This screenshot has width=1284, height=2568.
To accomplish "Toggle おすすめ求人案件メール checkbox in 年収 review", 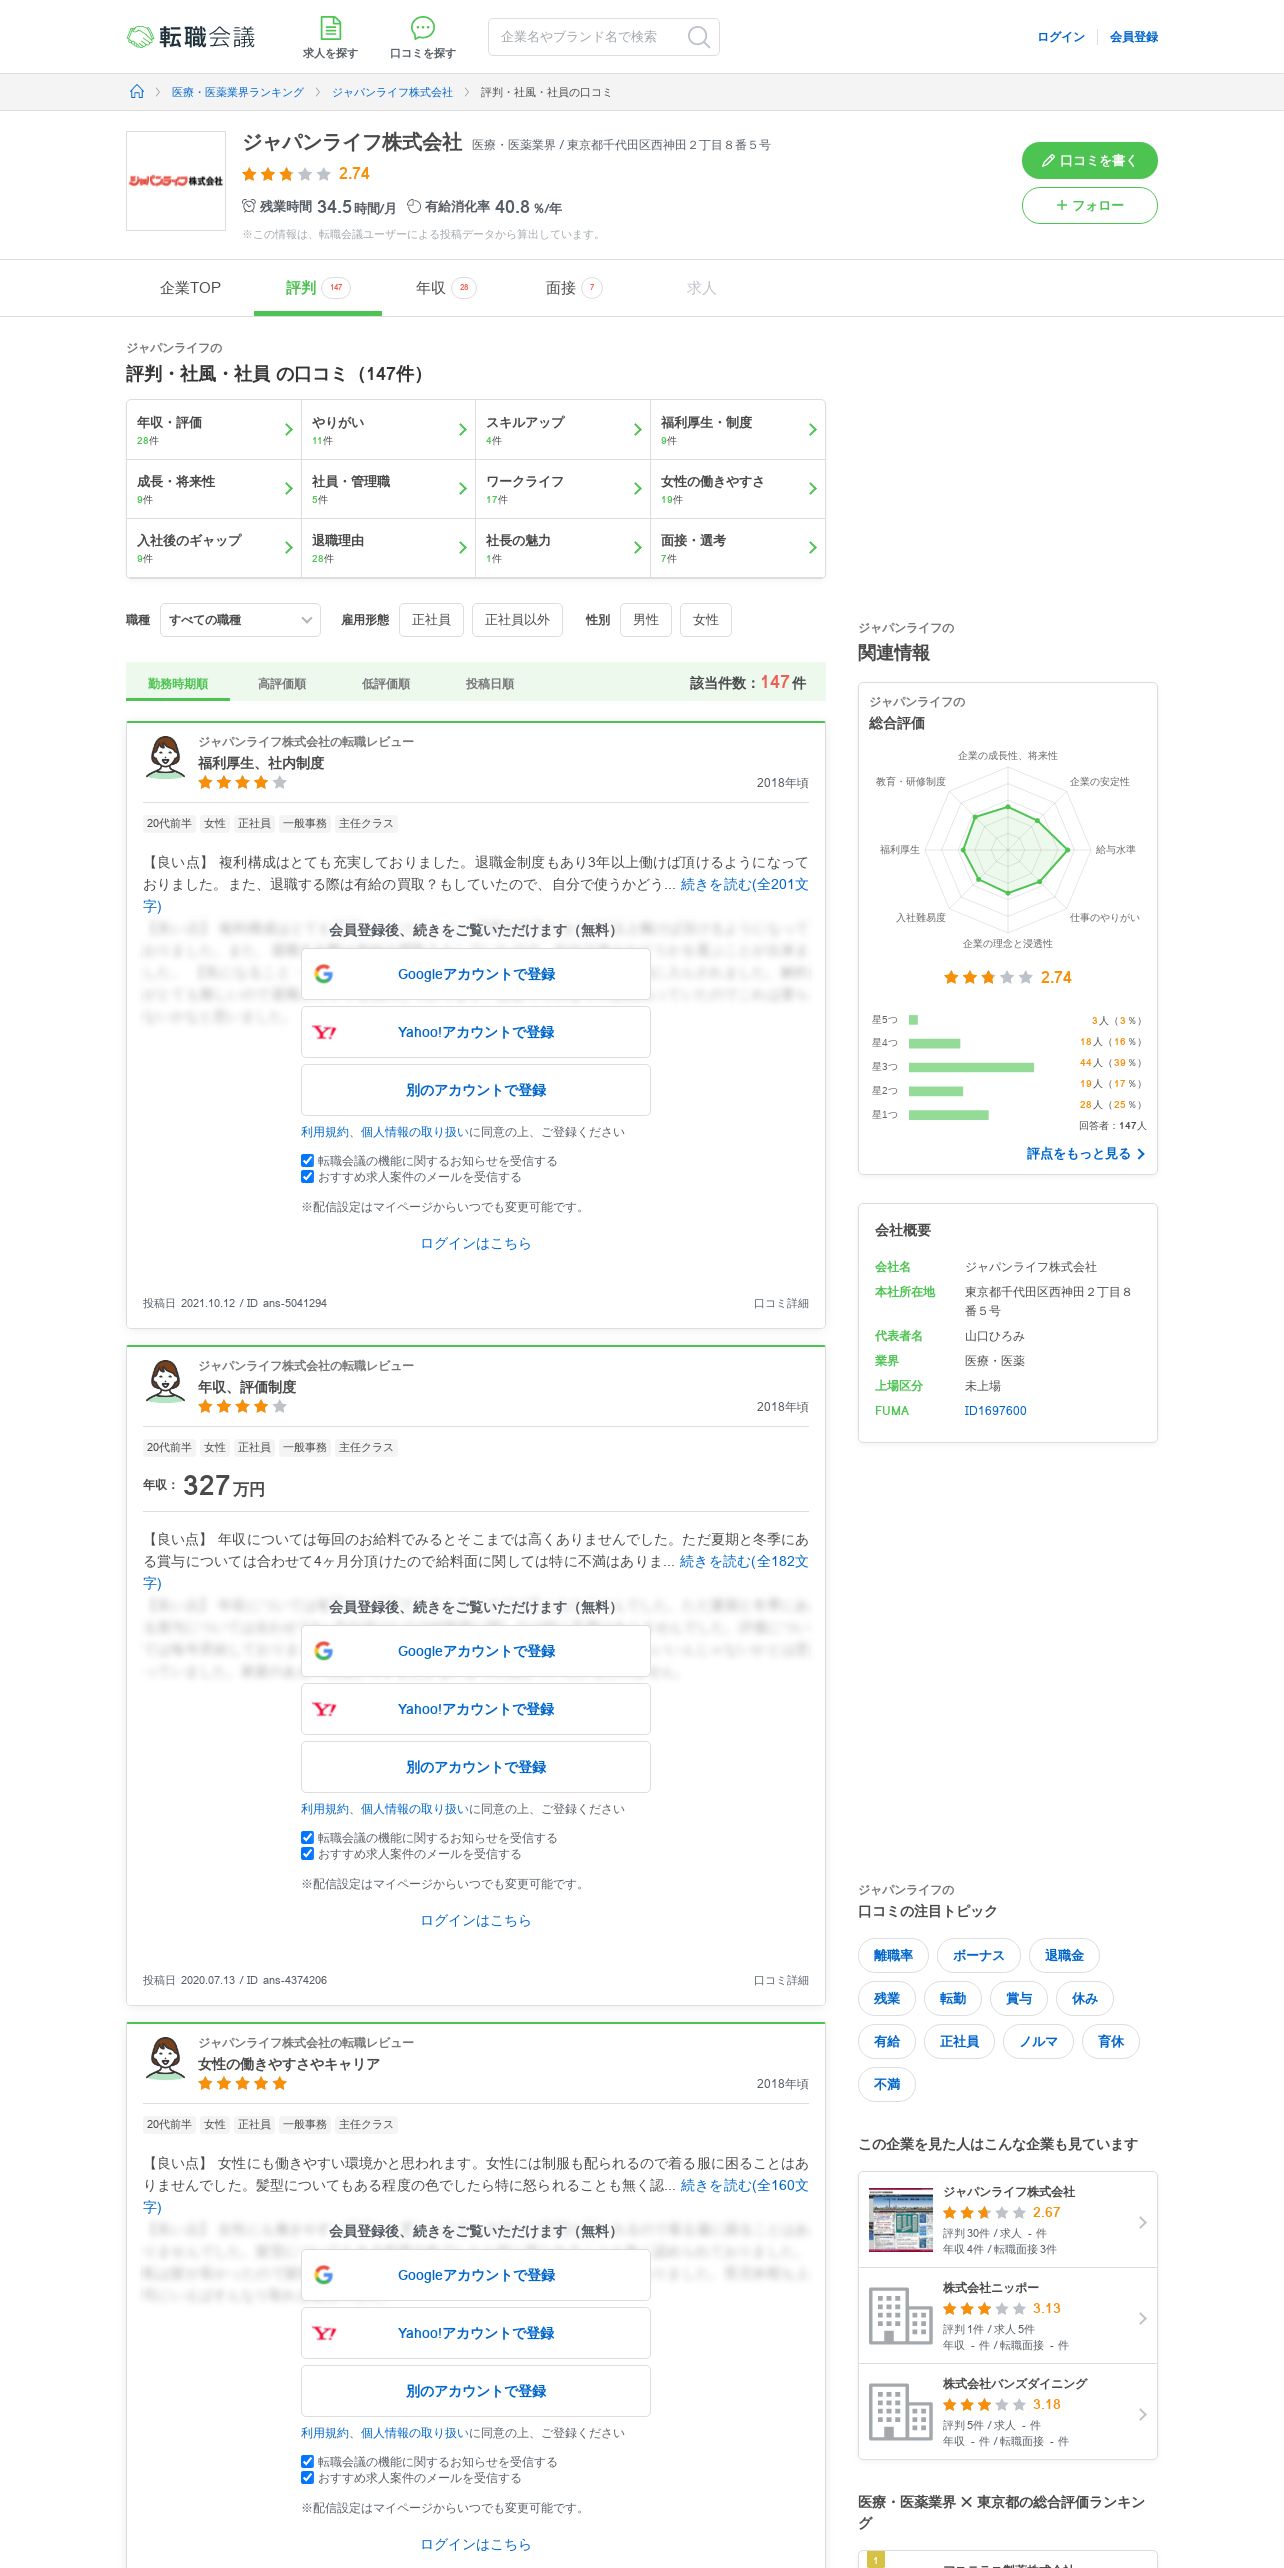I will click(308, 1854).
